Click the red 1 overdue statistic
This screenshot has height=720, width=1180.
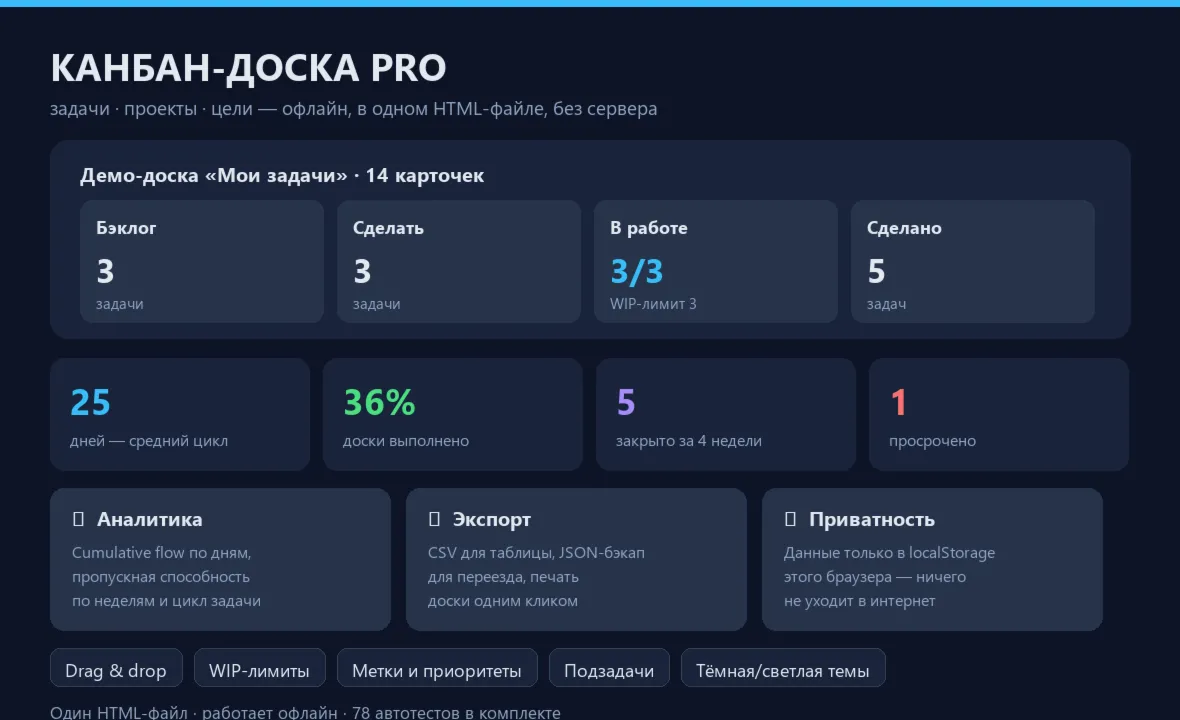coord(899,403)
